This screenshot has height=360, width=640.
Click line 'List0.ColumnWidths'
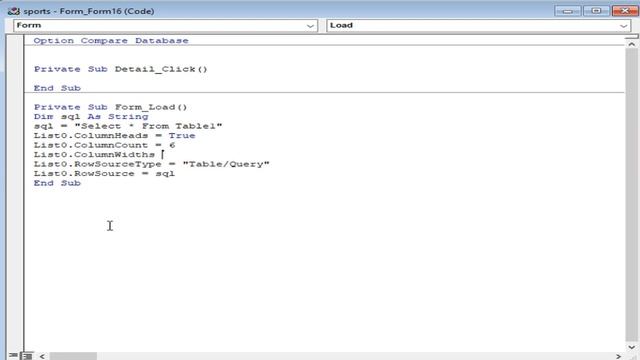pos(94,155)
